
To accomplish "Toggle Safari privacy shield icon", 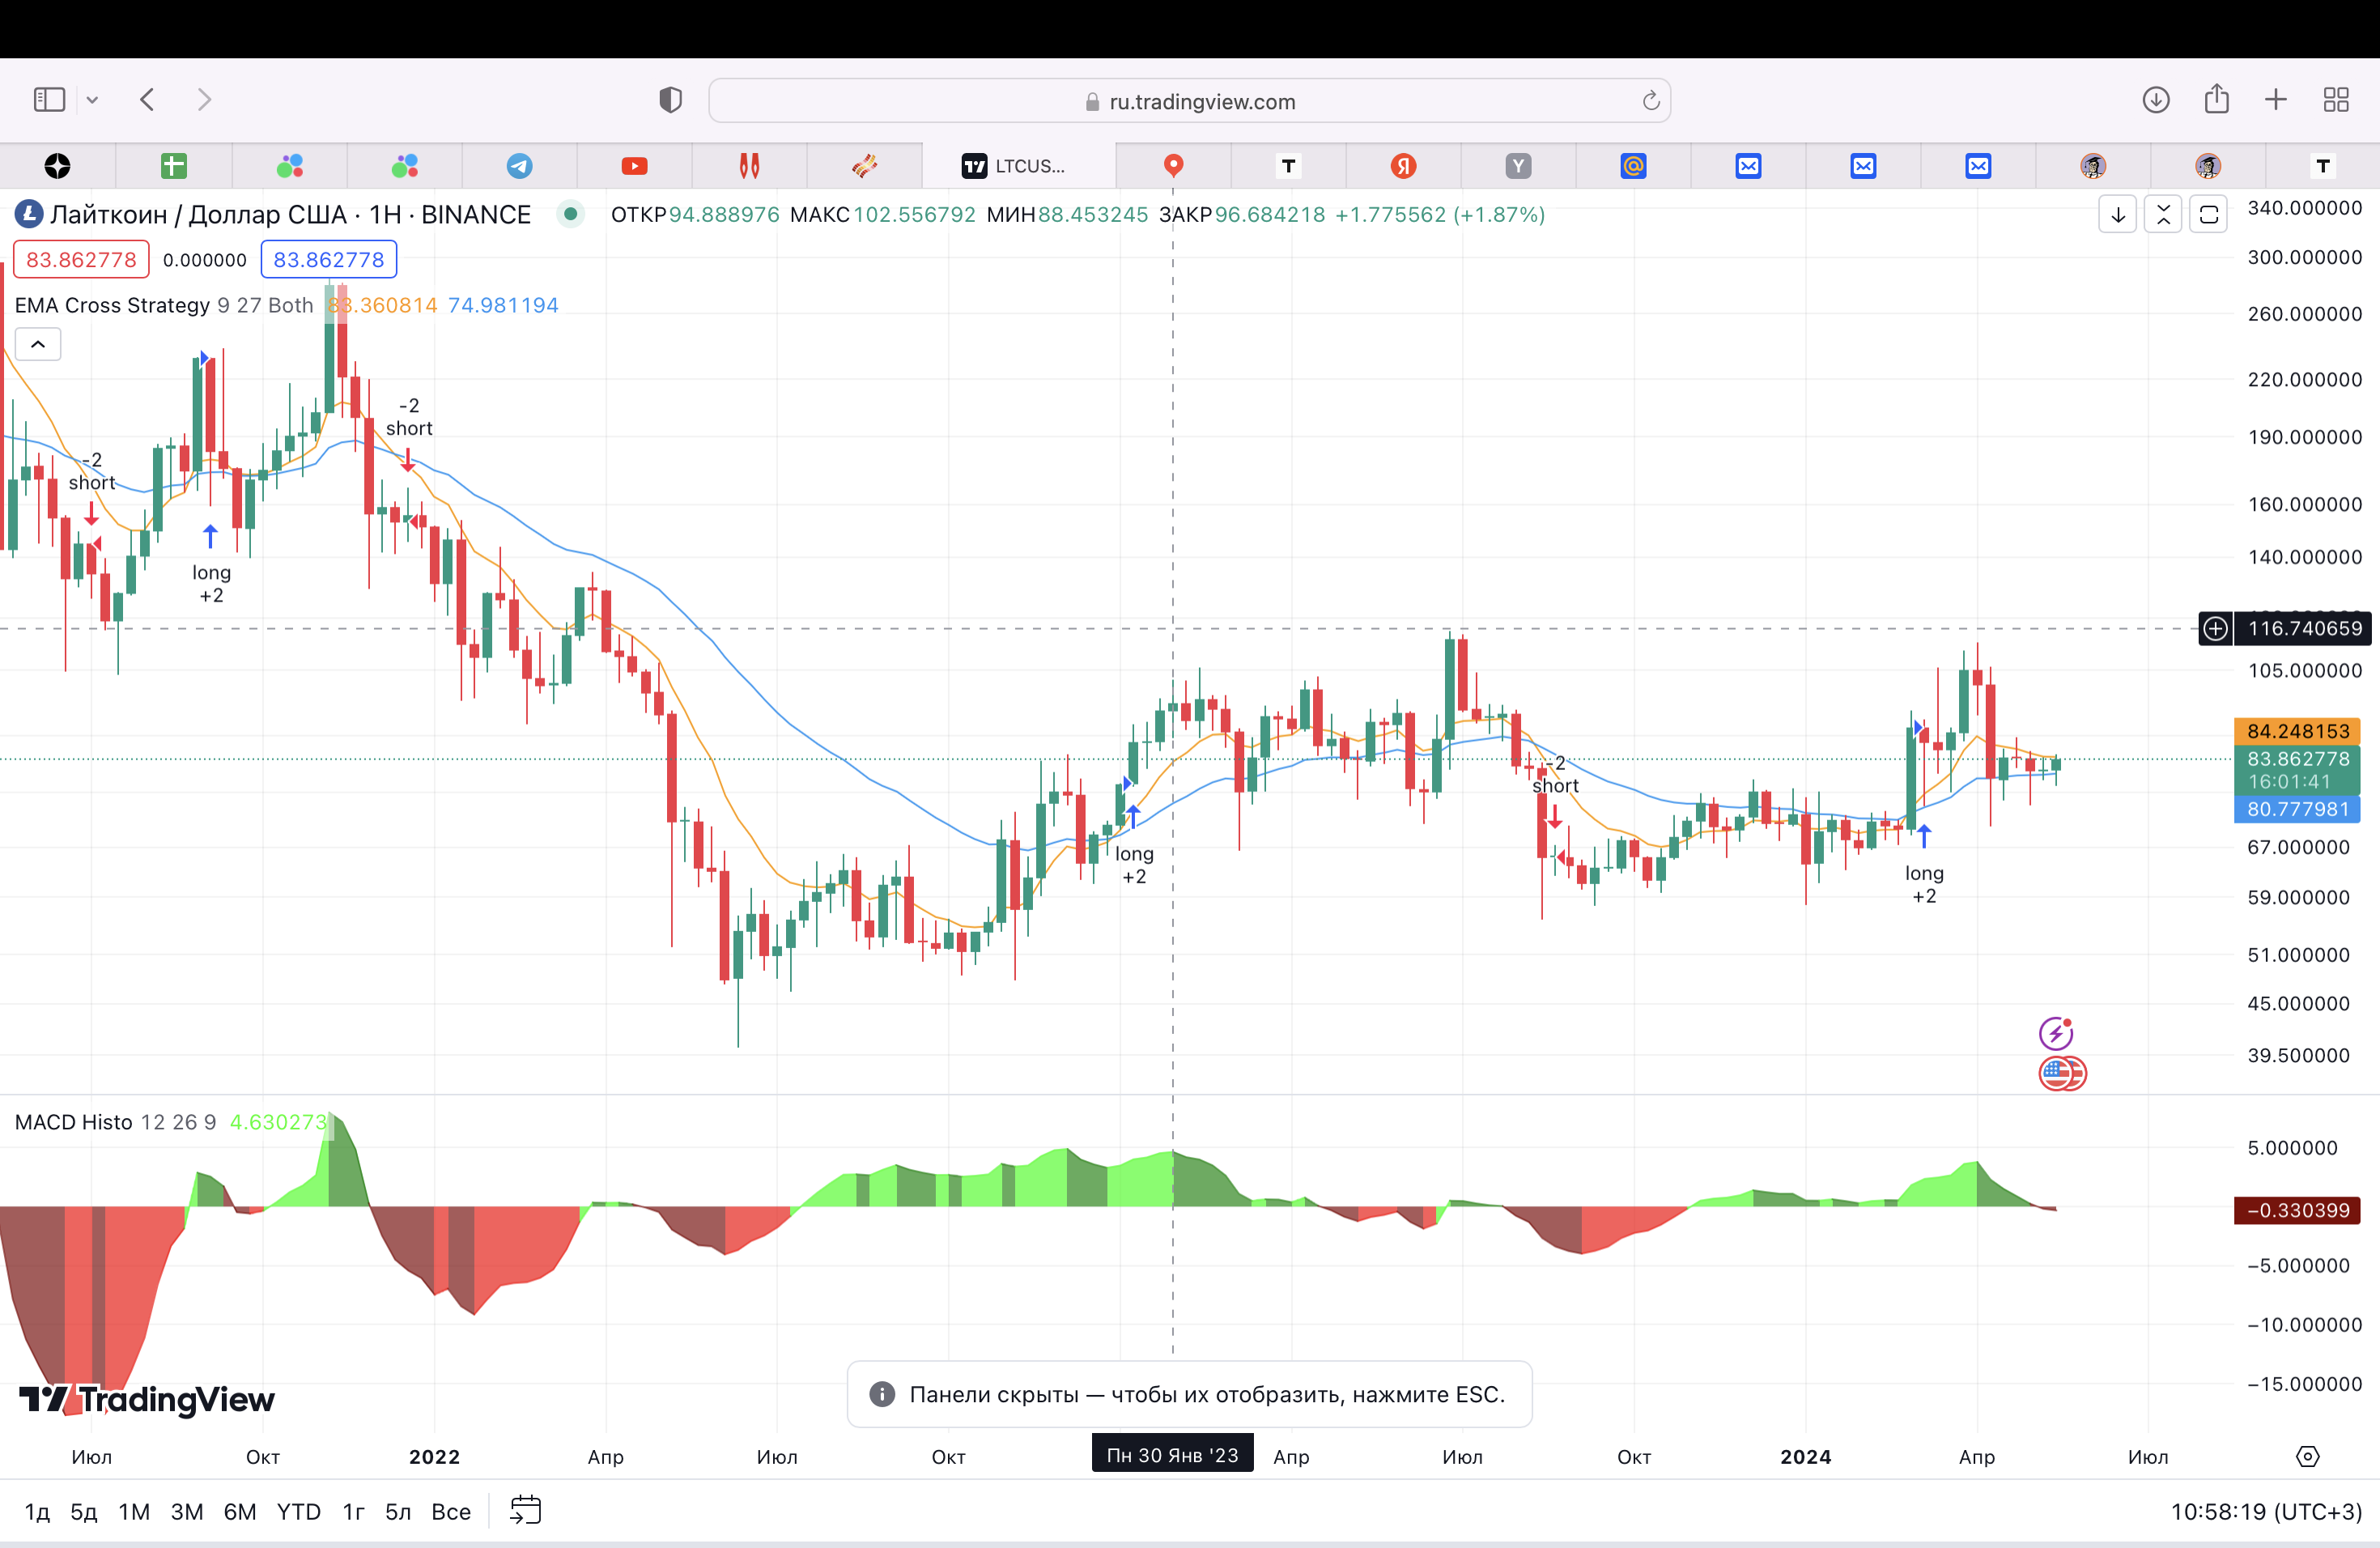I will (670, 100).
